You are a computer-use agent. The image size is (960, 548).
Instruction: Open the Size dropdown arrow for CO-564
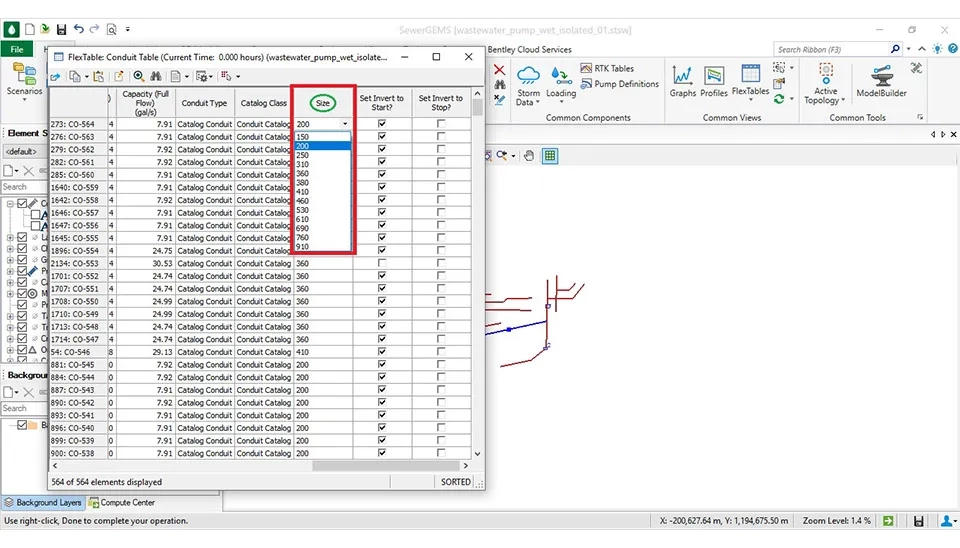click(346, 124)
